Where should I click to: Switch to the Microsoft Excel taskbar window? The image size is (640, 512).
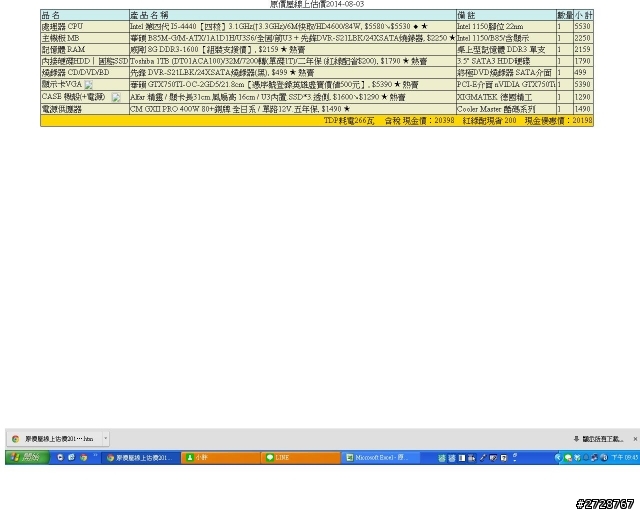tap(380, 458)
